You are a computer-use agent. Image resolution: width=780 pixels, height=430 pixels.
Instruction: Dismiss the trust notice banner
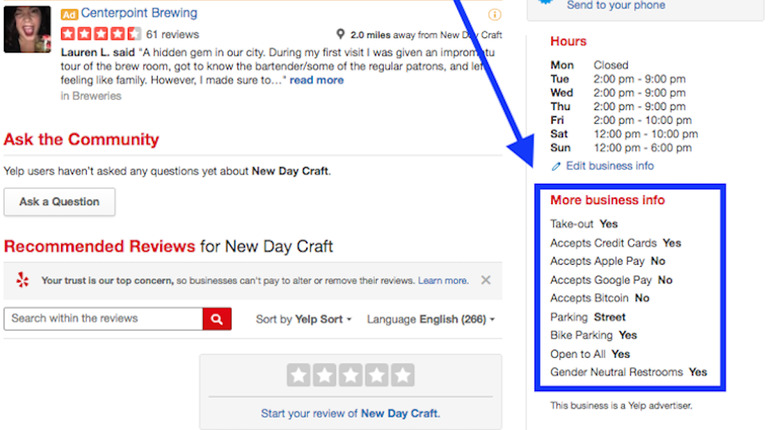[x=486, y=281]
